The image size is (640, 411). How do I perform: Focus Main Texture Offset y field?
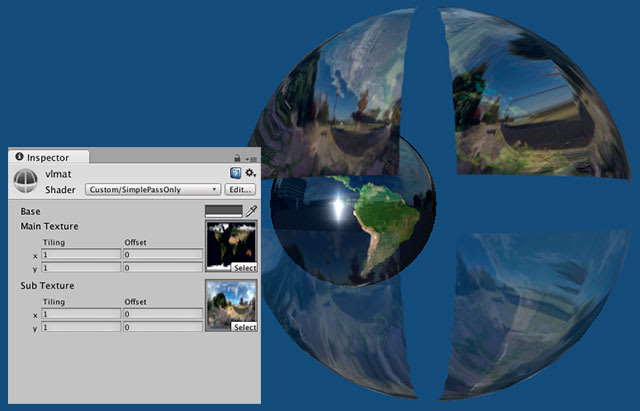[x=162, y=268]
